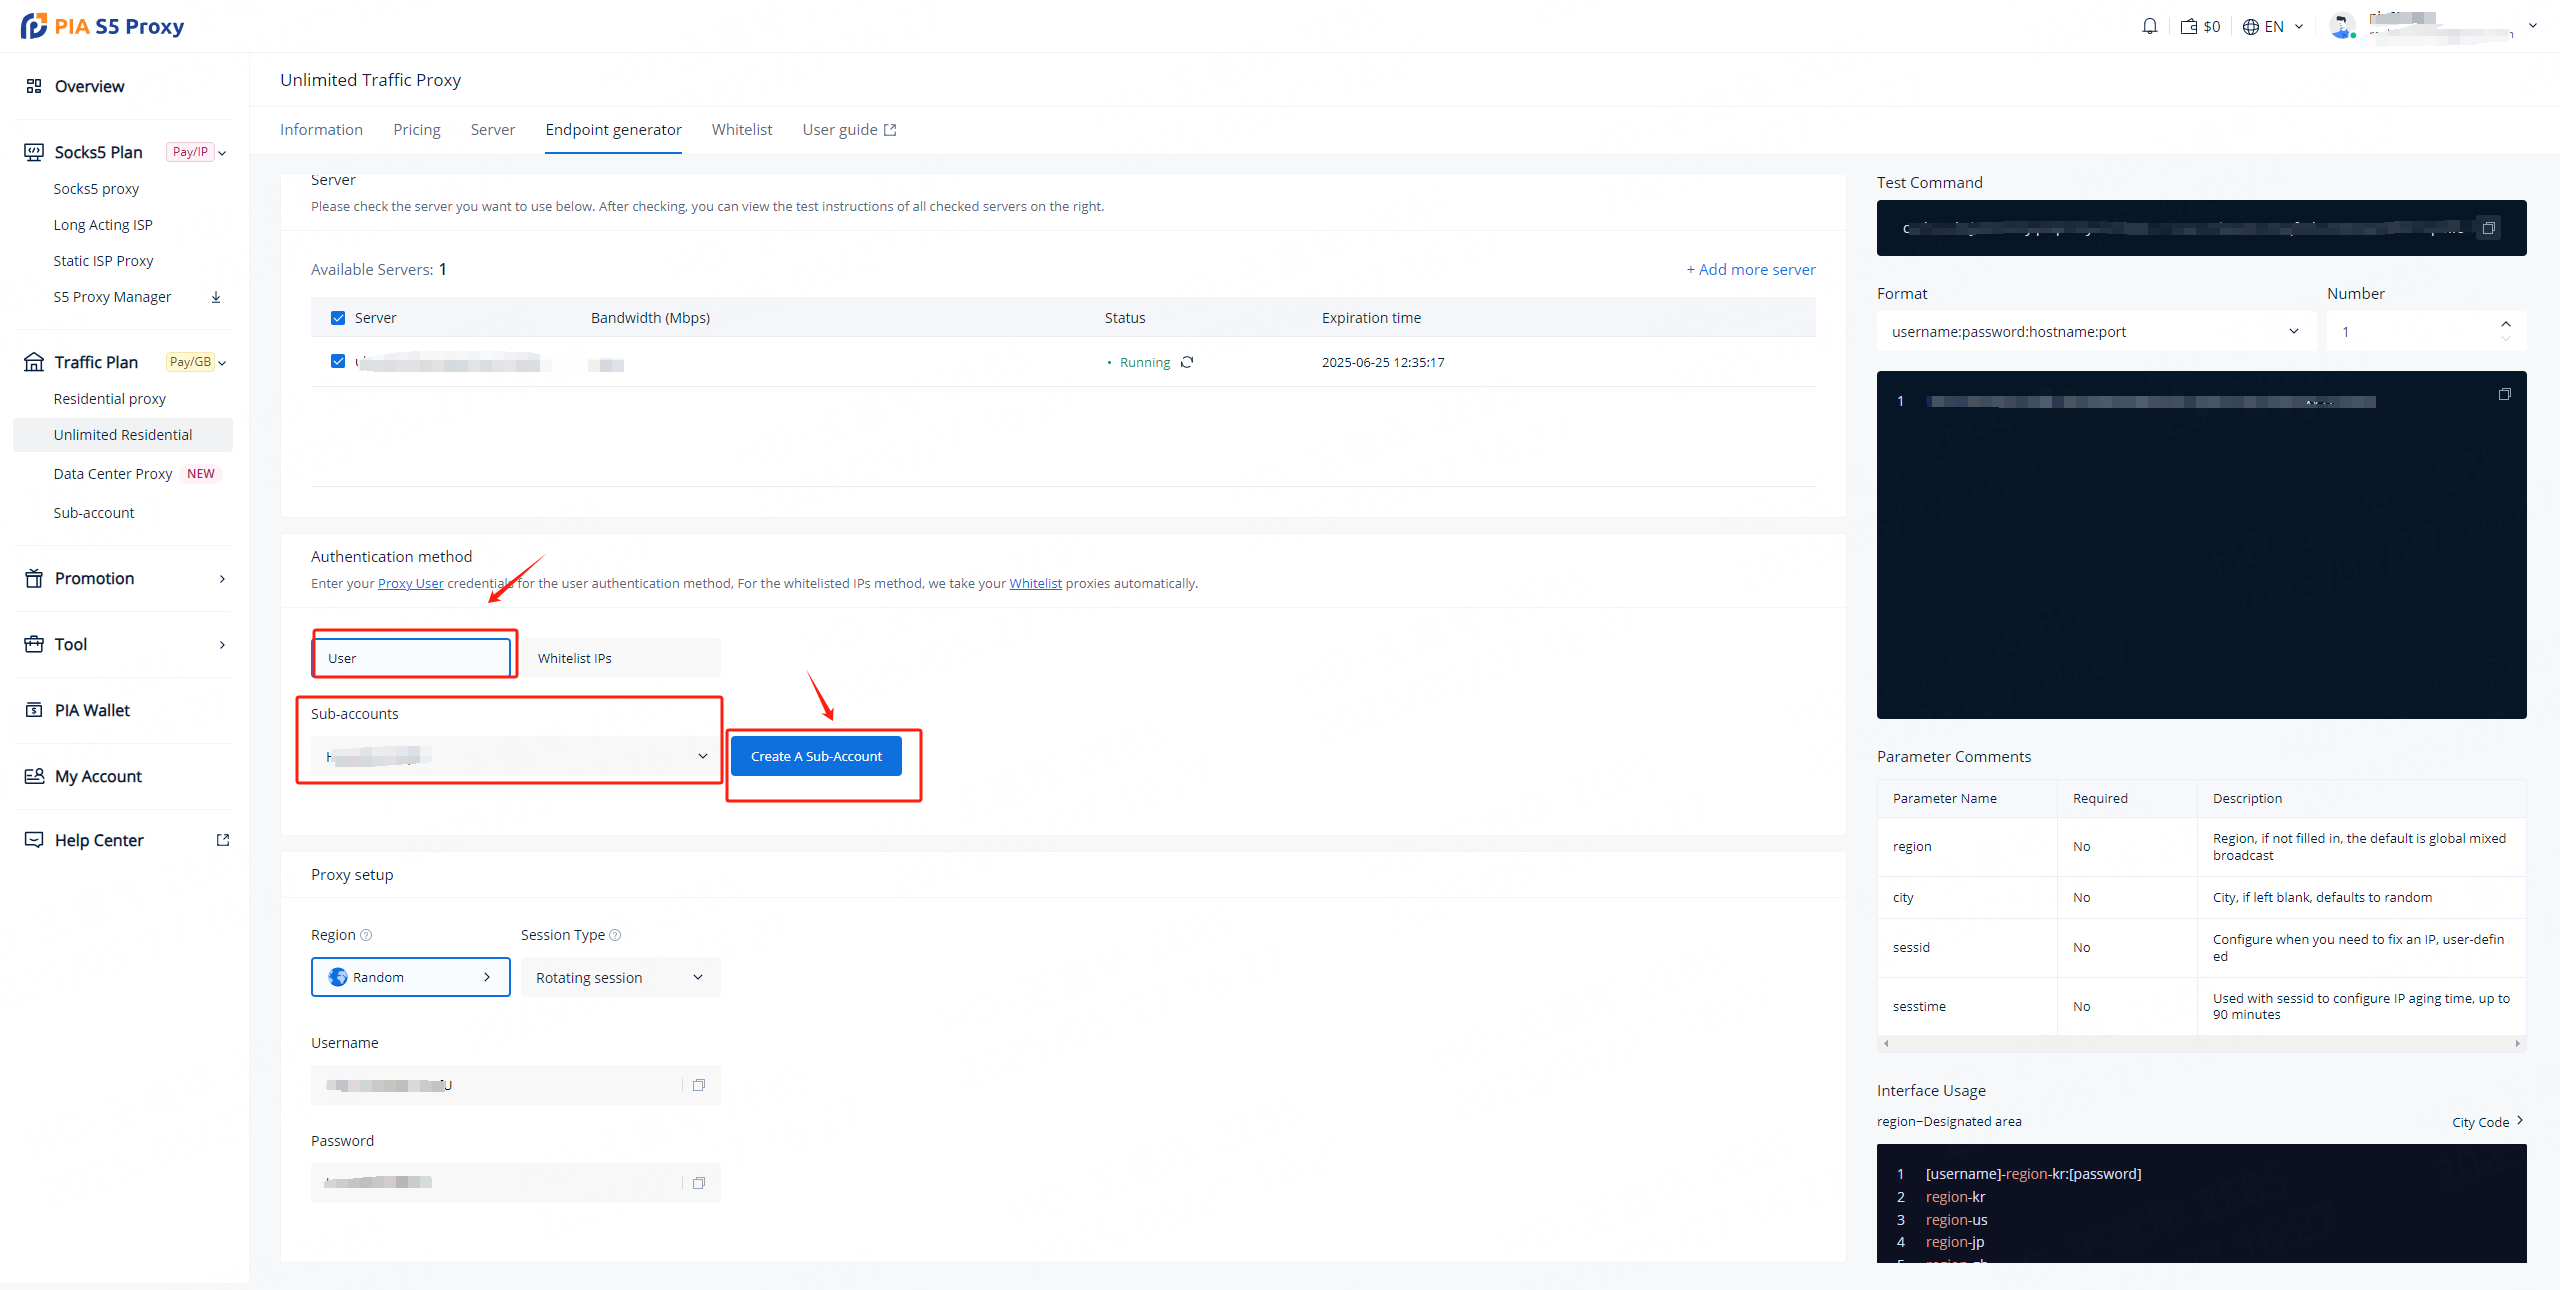Copy the Username field value
This screenshot has height=1290, width=2560.
(699, 1085)
